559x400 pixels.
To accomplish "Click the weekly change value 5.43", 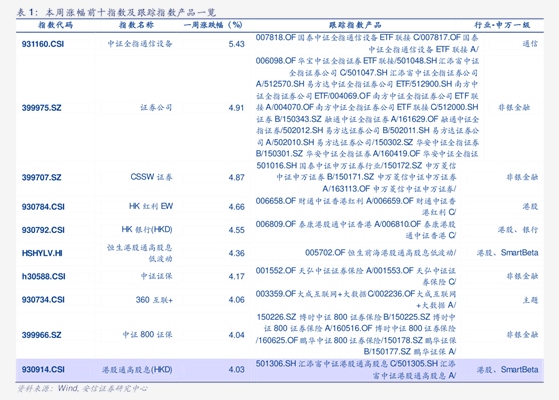I will pos(236,44).
